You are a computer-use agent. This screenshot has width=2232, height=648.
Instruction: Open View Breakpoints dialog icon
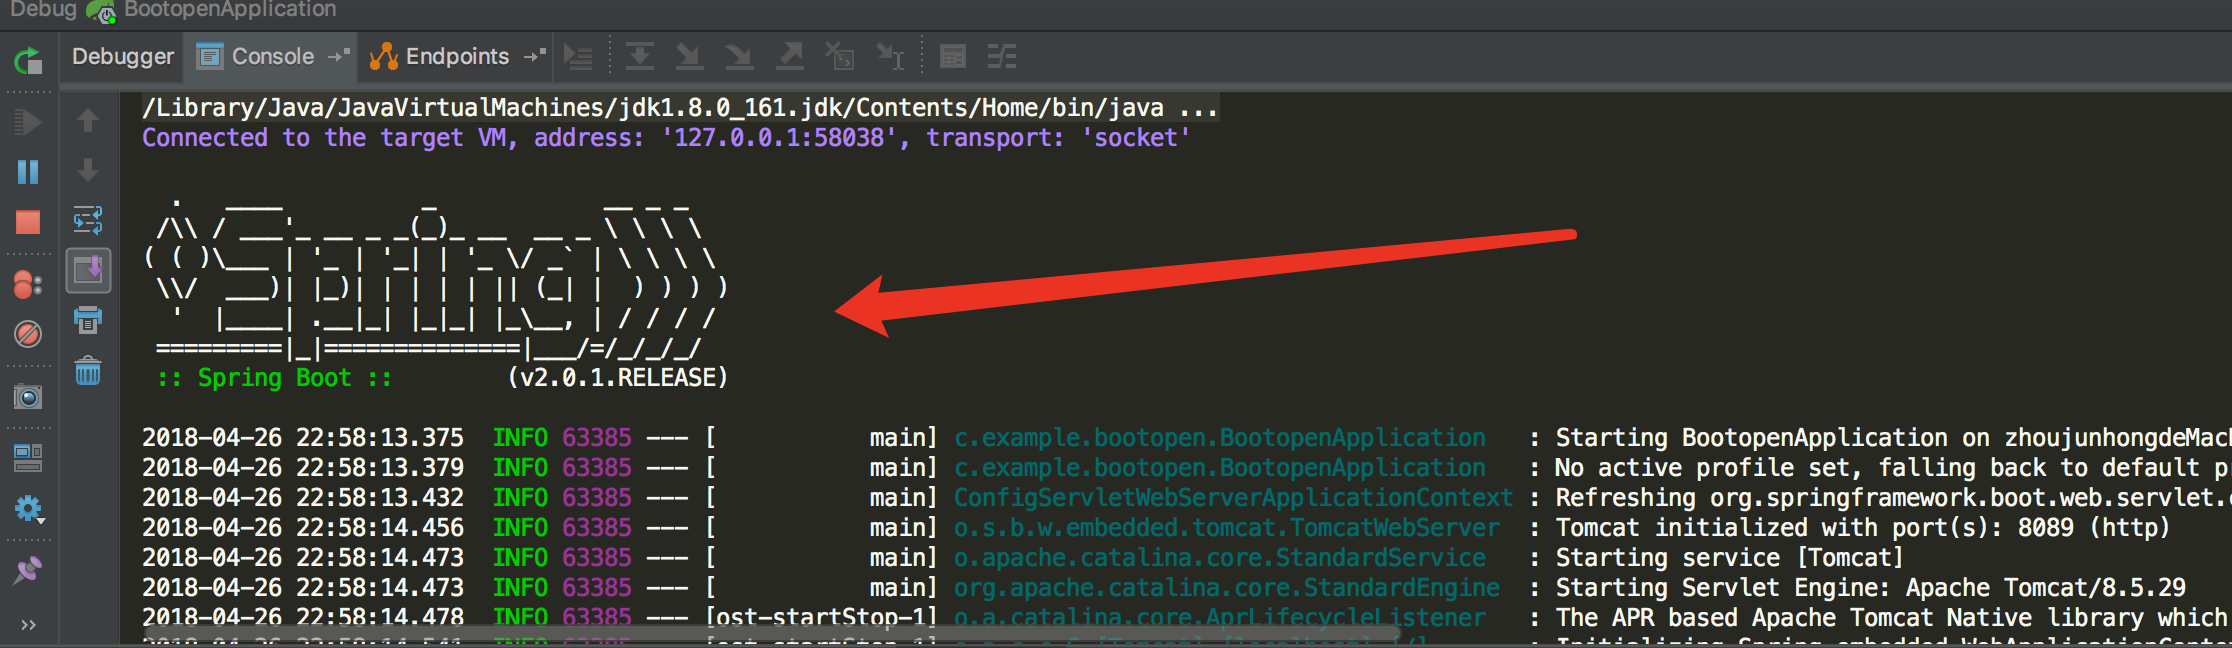(x=28, y=284)
